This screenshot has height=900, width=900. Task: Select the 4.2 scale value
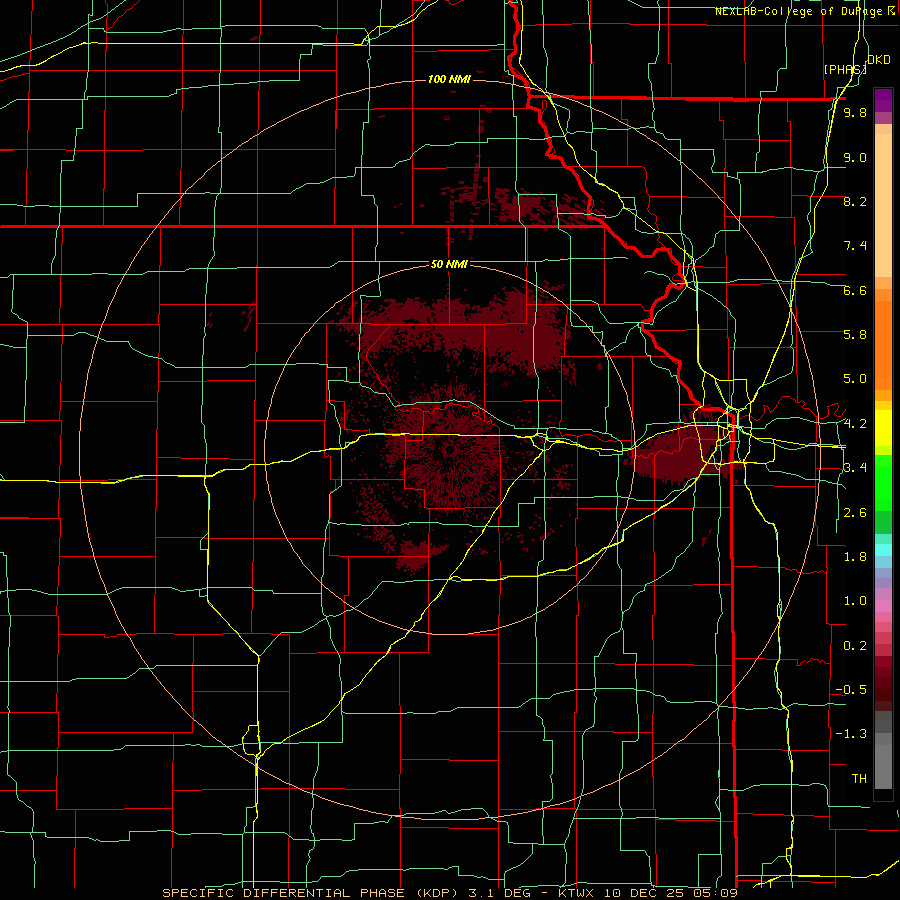pos(855,424)
